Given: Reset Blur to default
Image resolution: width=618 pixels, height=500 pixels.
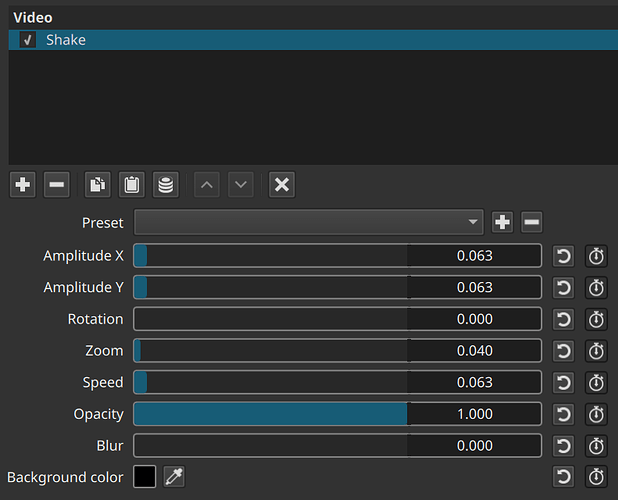Looking at the screenshot, I should [x=564, y=446].
